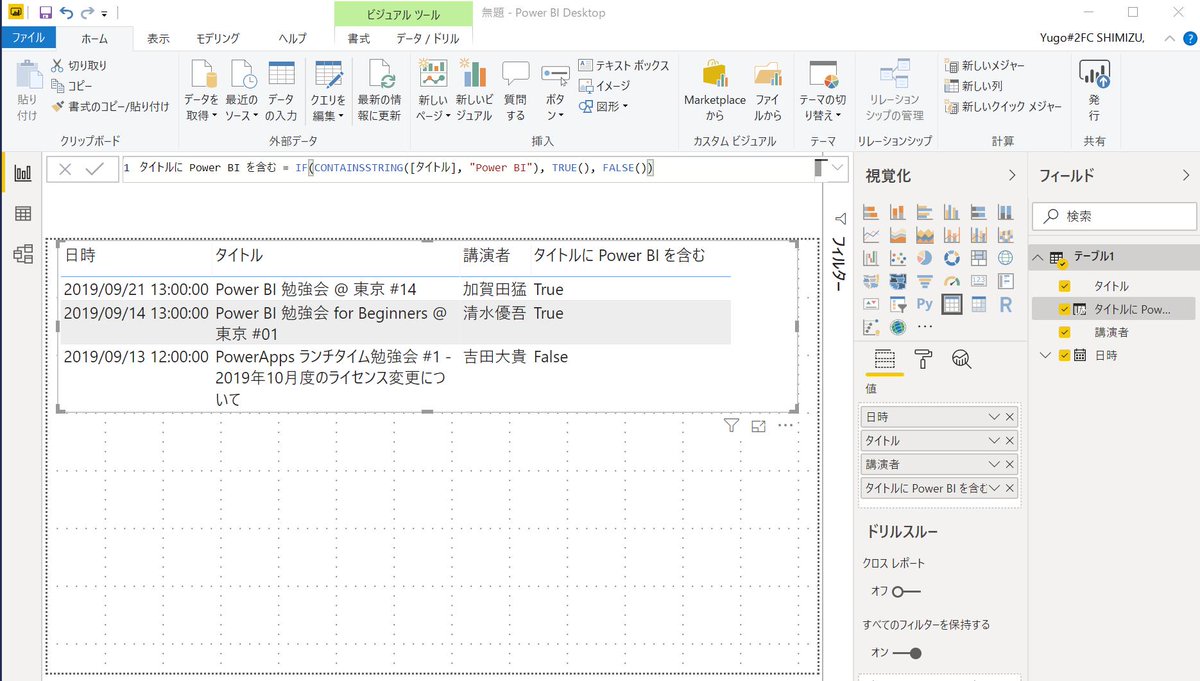Open the Report view from left sidebar
Viewport: 1200px width, 681px height.
tap(22, 173)
